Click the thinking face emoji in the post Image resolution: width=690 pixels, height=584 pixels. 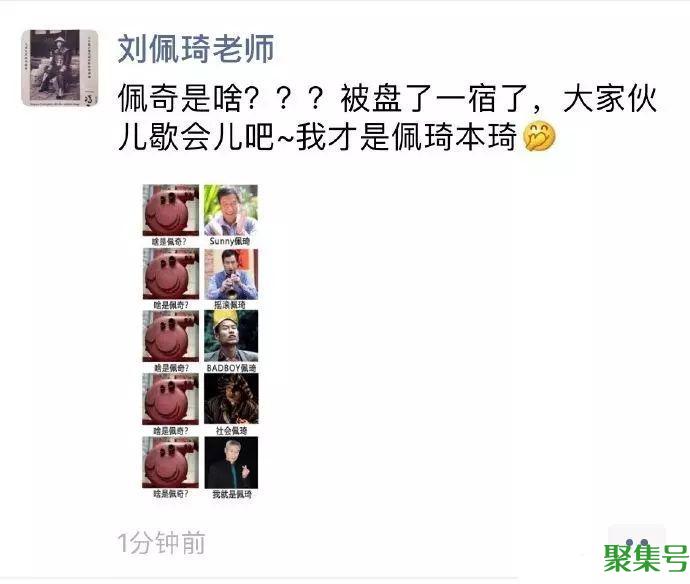pos(539,137)
